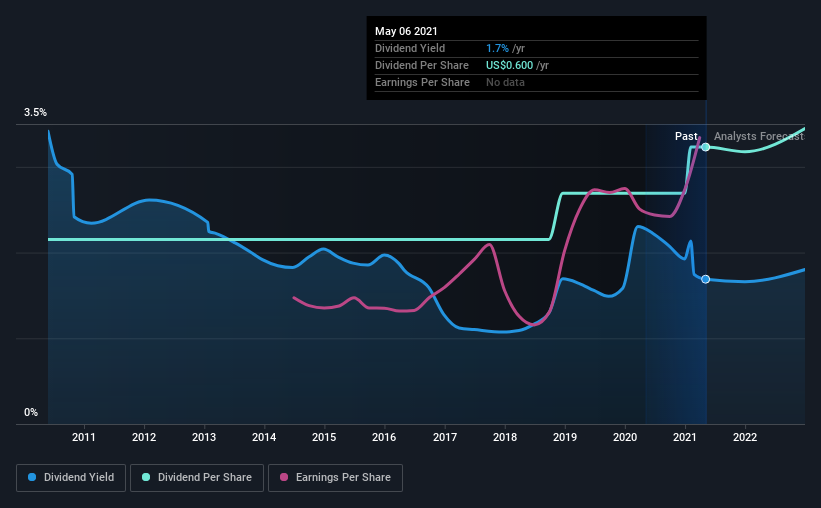Click the tooltip Dividend Per Share row label
The image size is (821, 508).
pyautogui.click(x=422, y=65)
